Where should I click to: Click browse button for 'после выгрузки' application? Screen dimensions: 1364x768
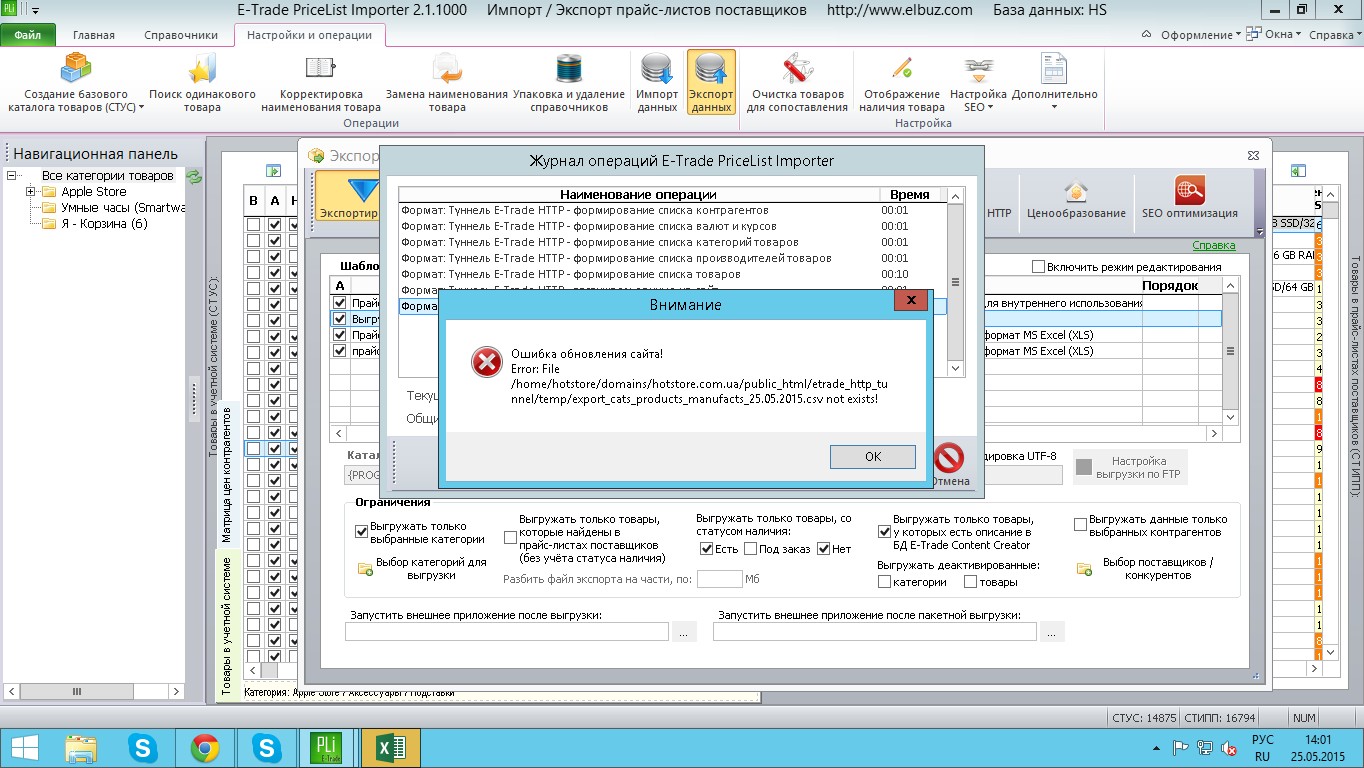[x=684, y=632]
